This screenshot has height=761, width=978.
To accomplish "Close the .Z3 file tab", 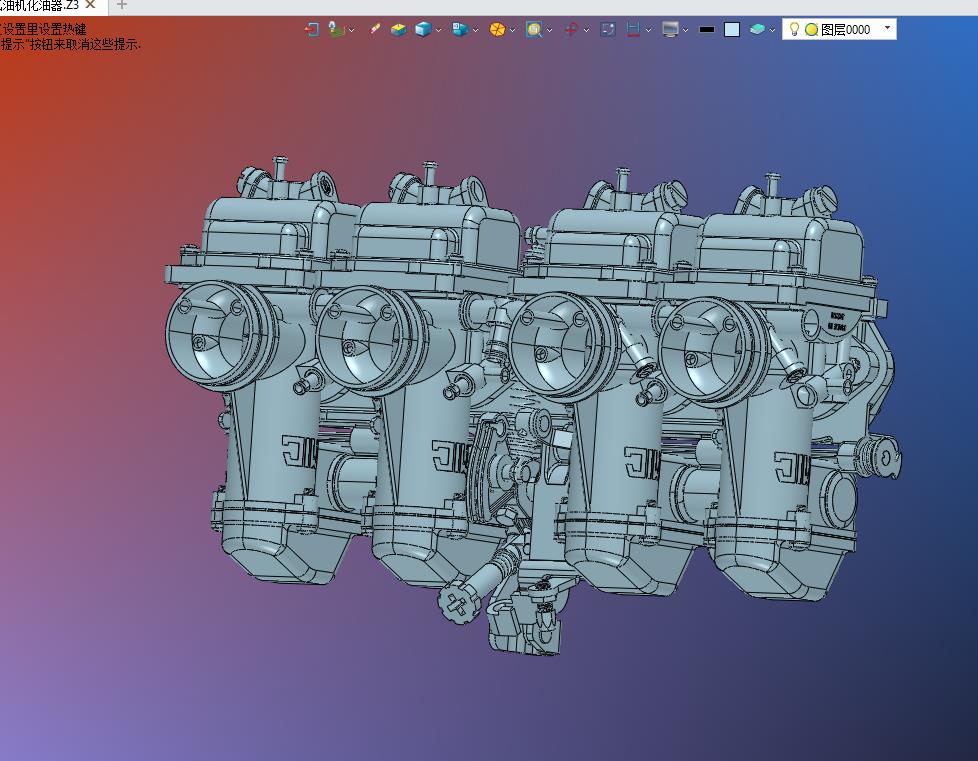I will pyautogui.click(x=90, y=6).
